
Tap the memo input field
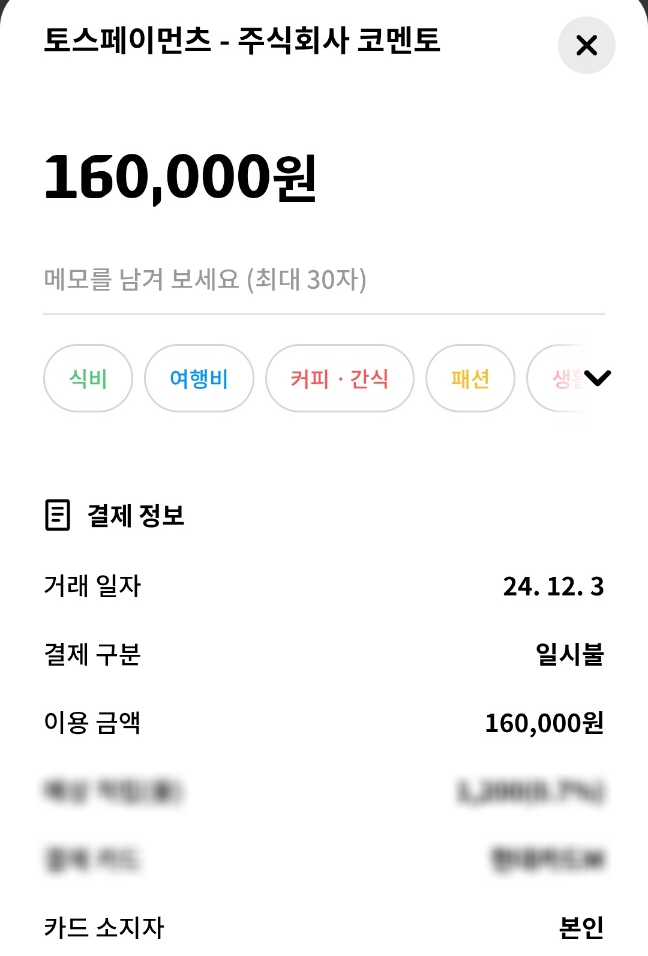pyautogui.click(x=300, y=280)
